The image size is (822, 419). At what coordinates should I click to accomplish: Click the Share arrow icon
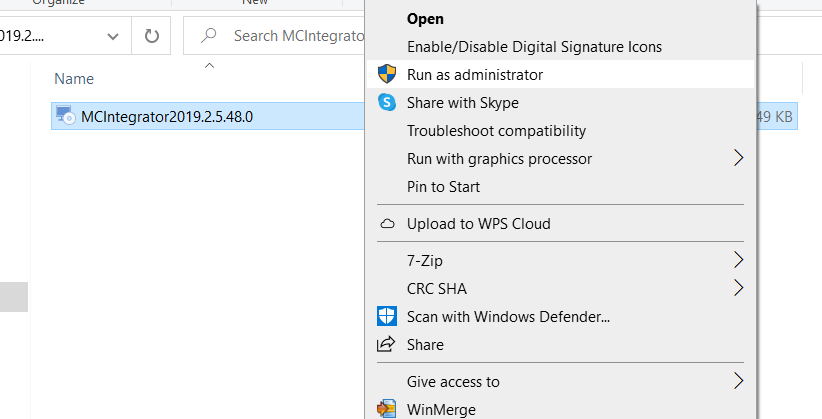click(x=386, y=345)
